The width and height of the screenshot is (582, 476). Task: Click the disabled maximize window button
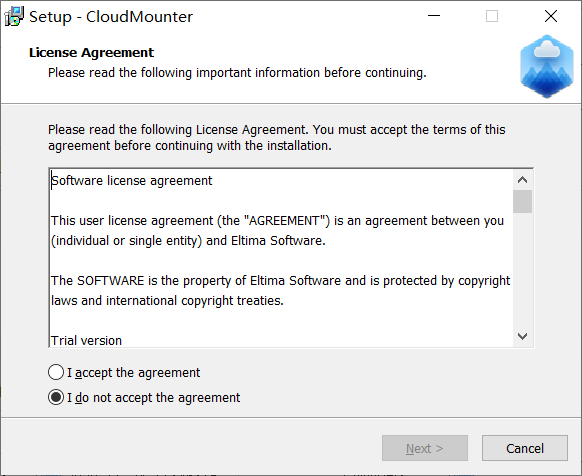coord(492,16)
